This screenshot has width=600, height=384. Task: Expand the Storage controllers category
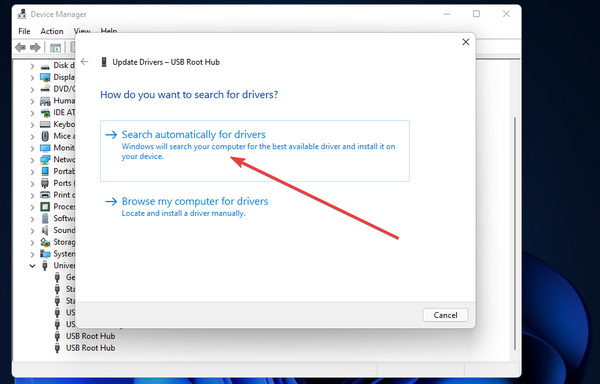(x=33, y=243)
